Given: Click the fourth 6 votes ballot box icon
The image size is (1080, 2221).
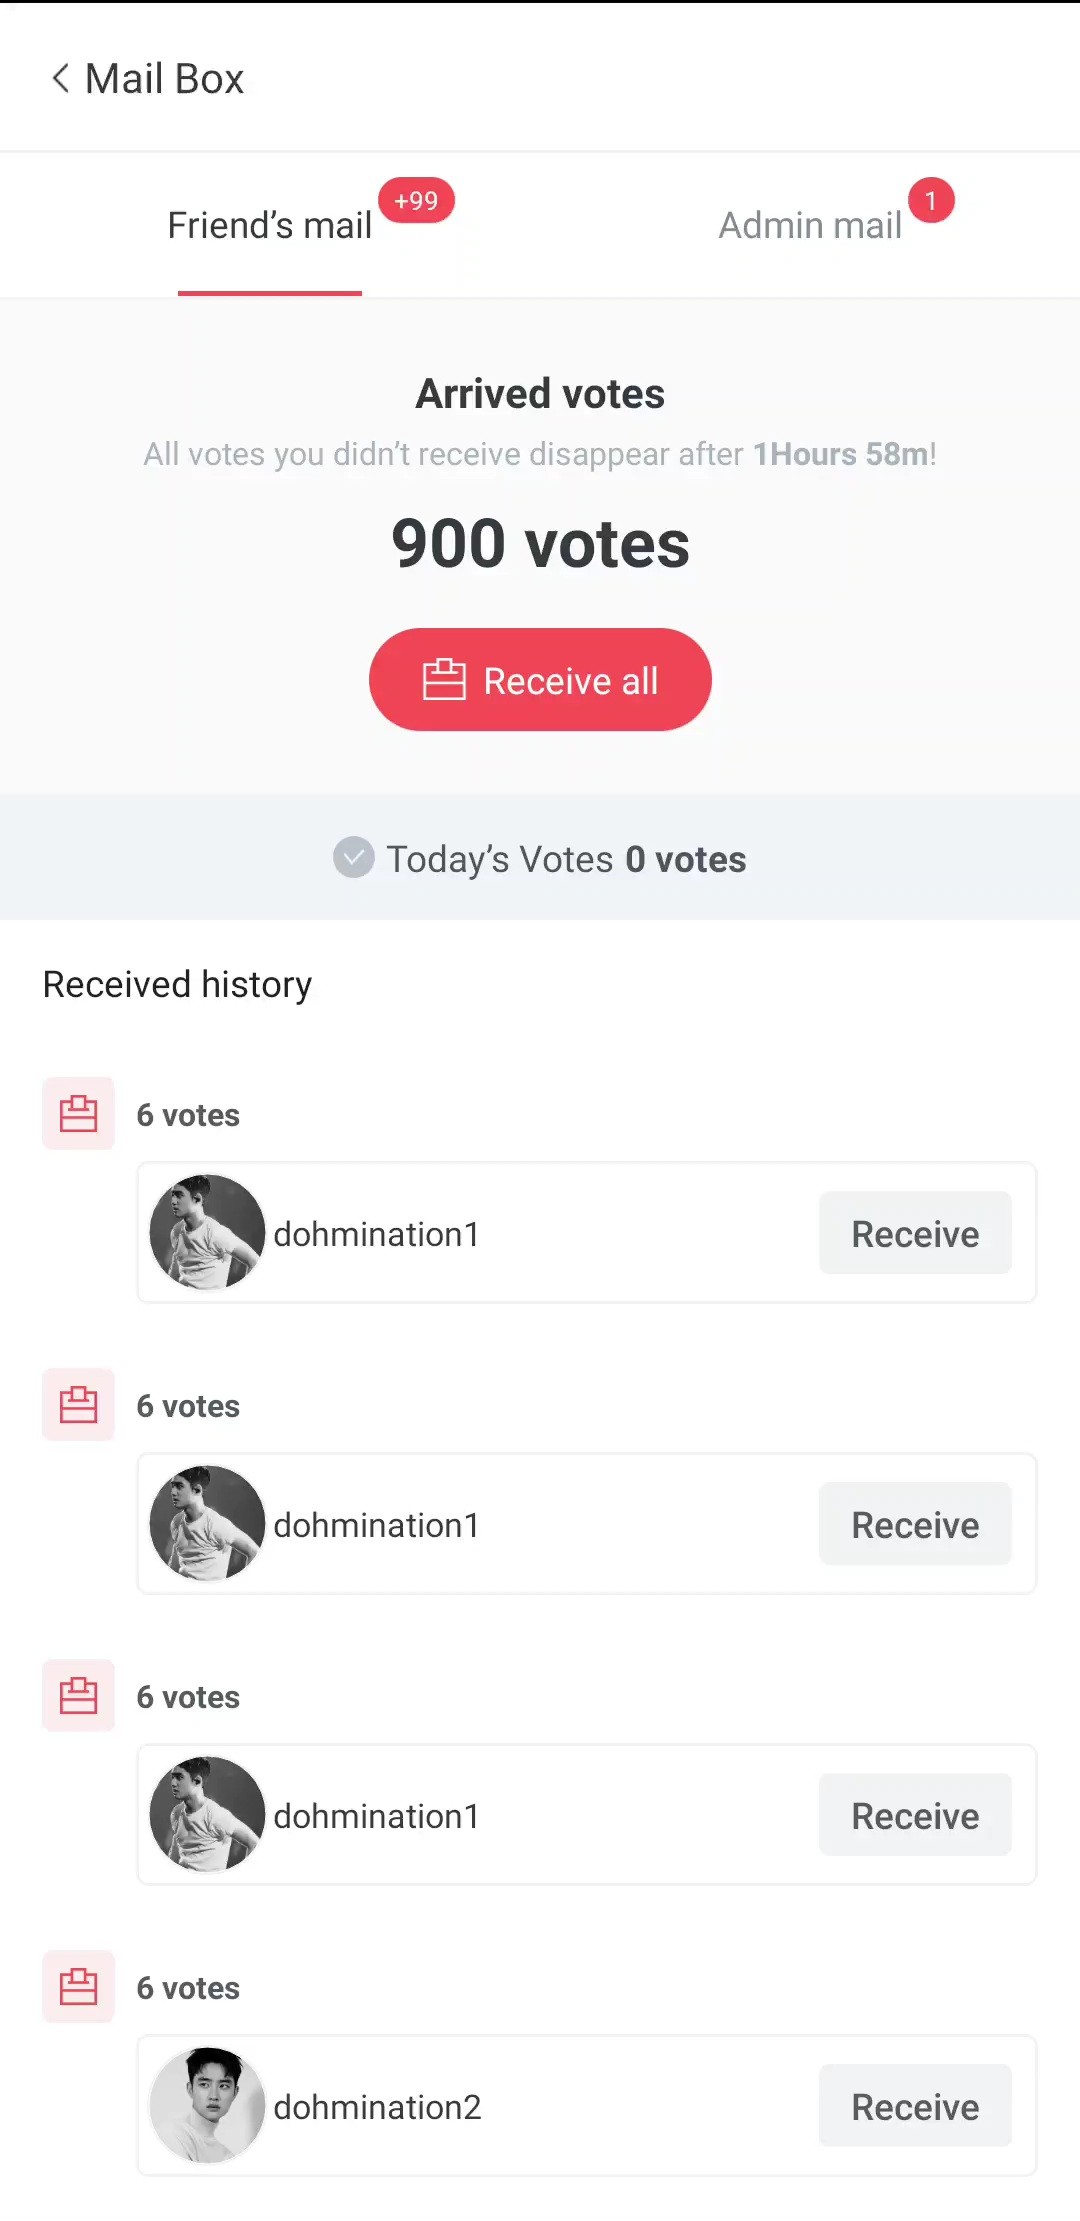Looking at the screenshot, I should 78,1986.
